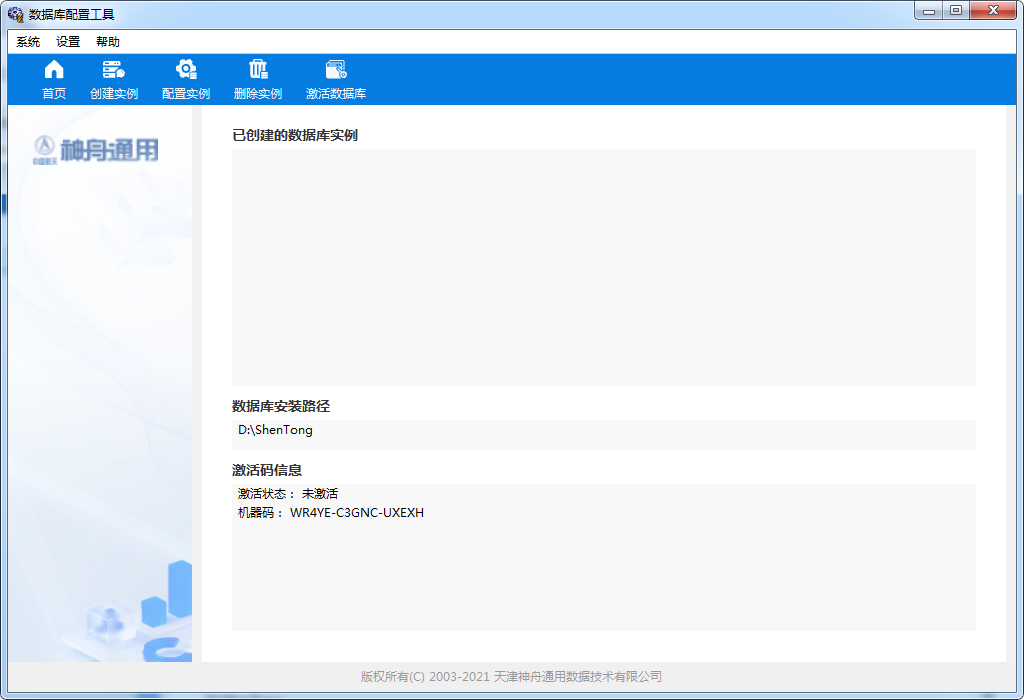
Task: Click the 已创建的数据库实例 heading
Action: (x=295, y=135)
